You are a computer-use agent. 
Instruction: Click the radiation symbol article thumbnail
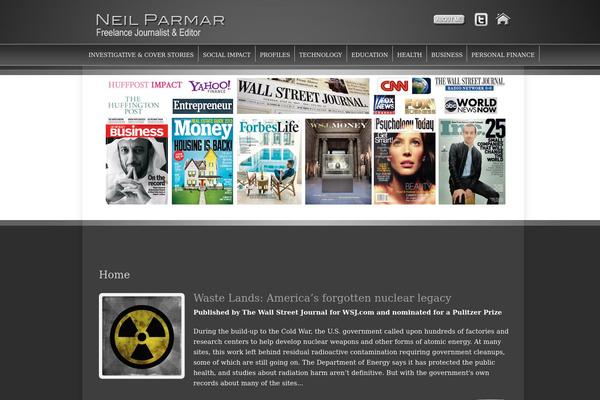click(142, 336)
